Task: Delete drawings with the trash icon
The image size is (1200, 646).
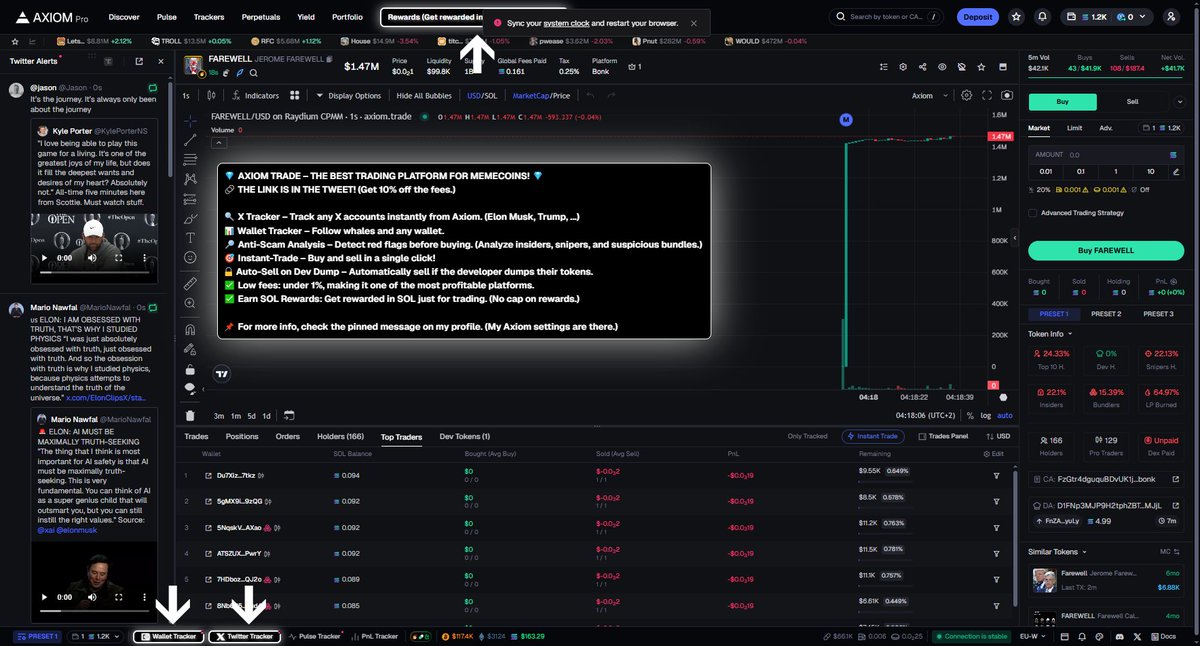Action: point(190,416)
